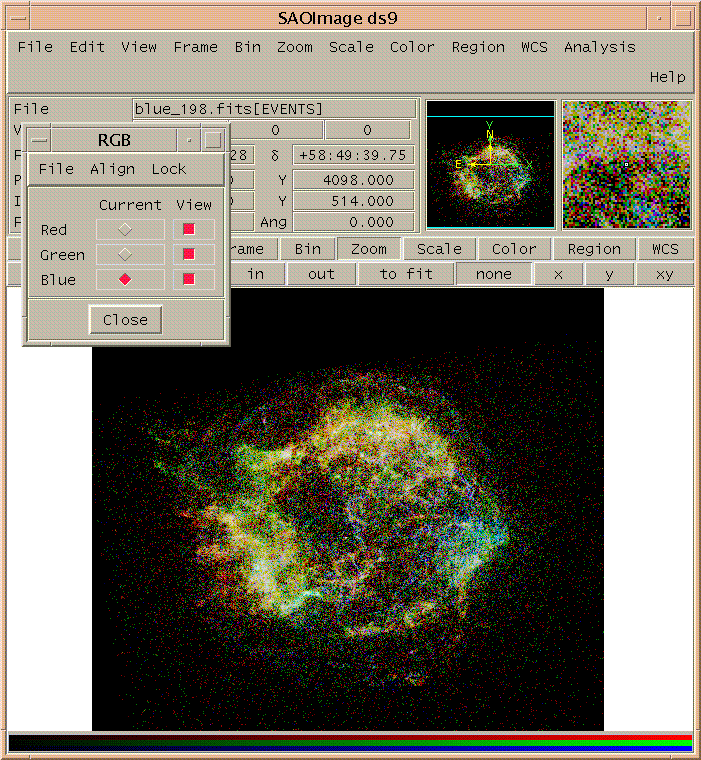Open the Lock menu in RGB dialog

pos(169,169)
